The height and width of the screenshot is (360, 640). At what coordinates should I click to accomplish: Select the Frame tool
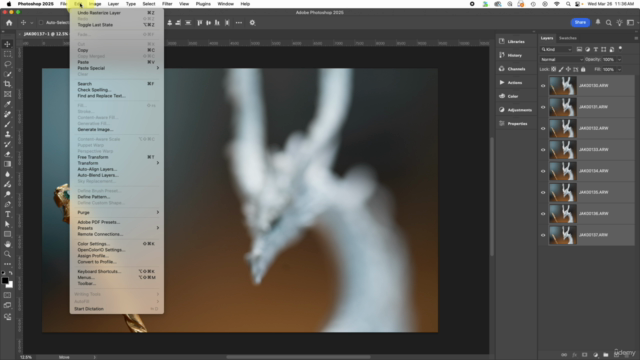point(7,94)
